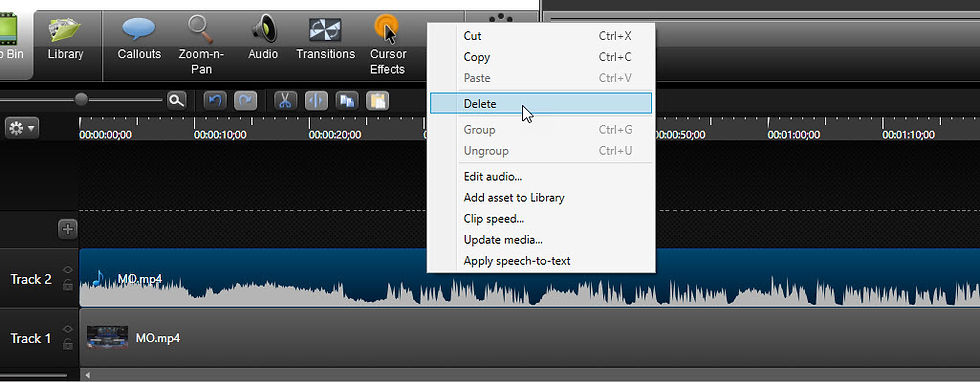Select the Track 2 label

(31, 279)
